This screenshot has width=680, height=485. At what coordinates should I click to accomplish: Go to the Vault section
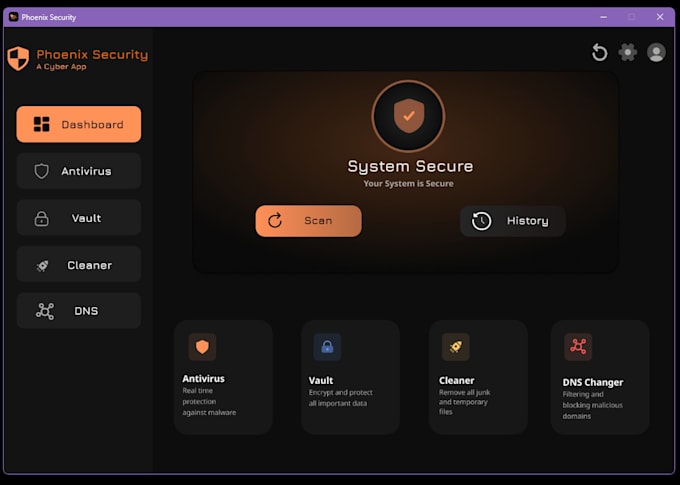click(x=78, y=218)
